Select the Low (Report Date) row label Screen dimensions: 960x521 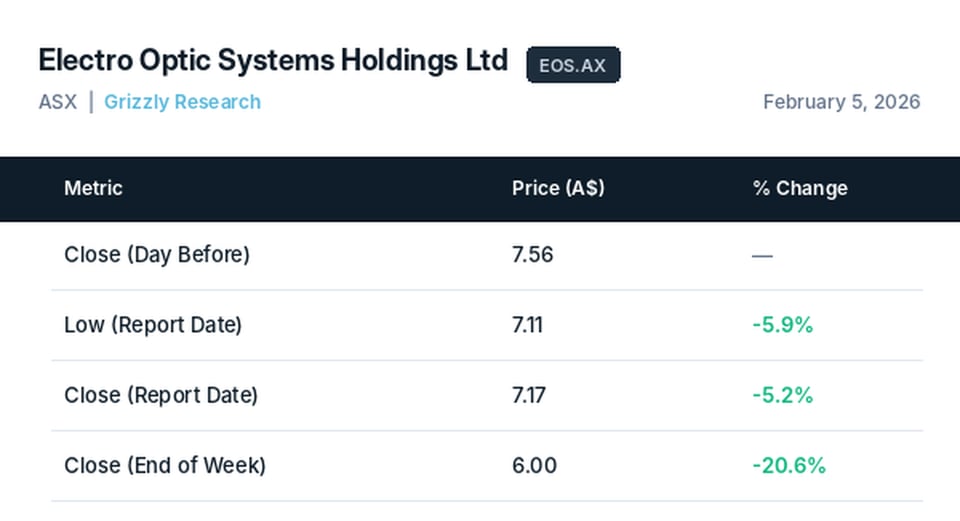153,325
